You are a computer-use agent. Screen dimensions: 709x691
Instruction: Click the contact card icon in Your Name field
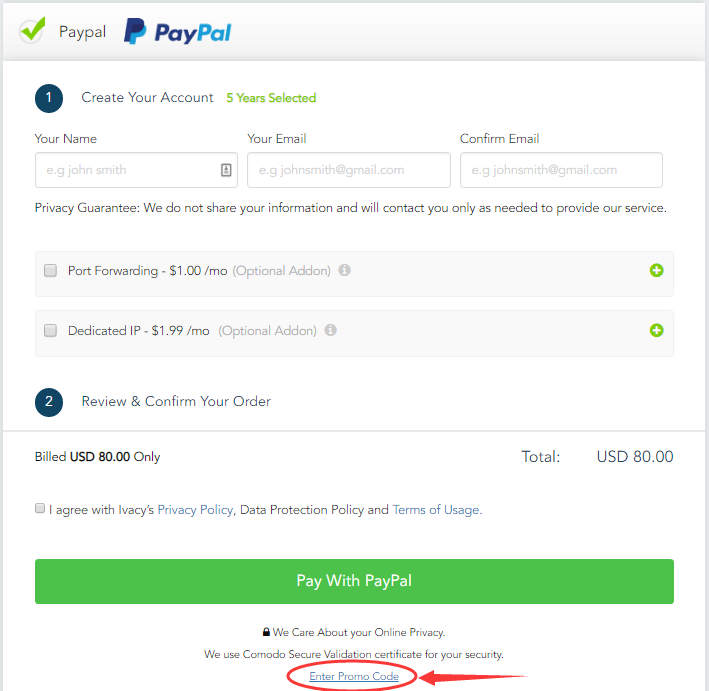click(226, 170)
